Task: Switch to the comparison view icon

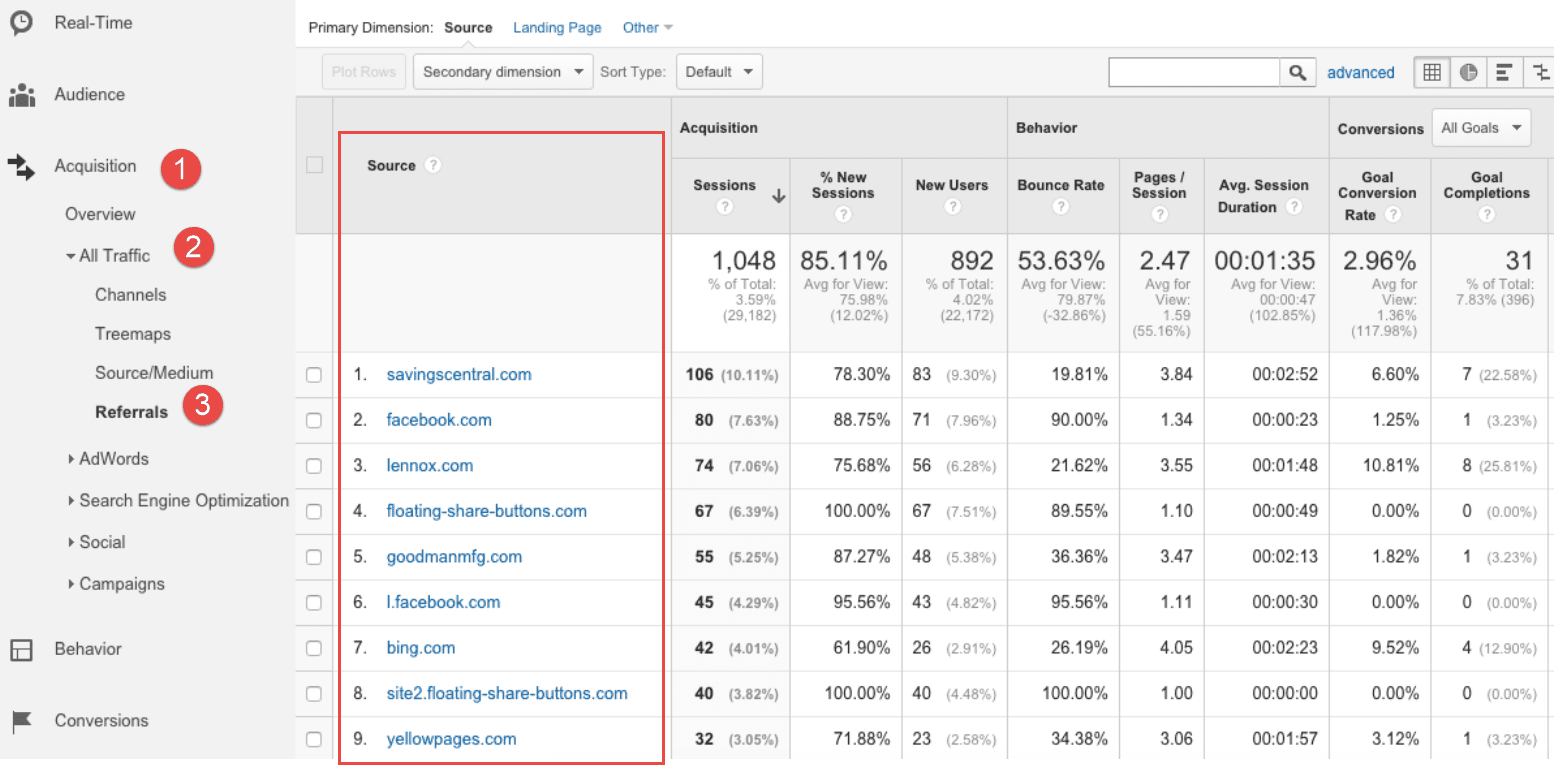Action: [x=1540, y=72]
